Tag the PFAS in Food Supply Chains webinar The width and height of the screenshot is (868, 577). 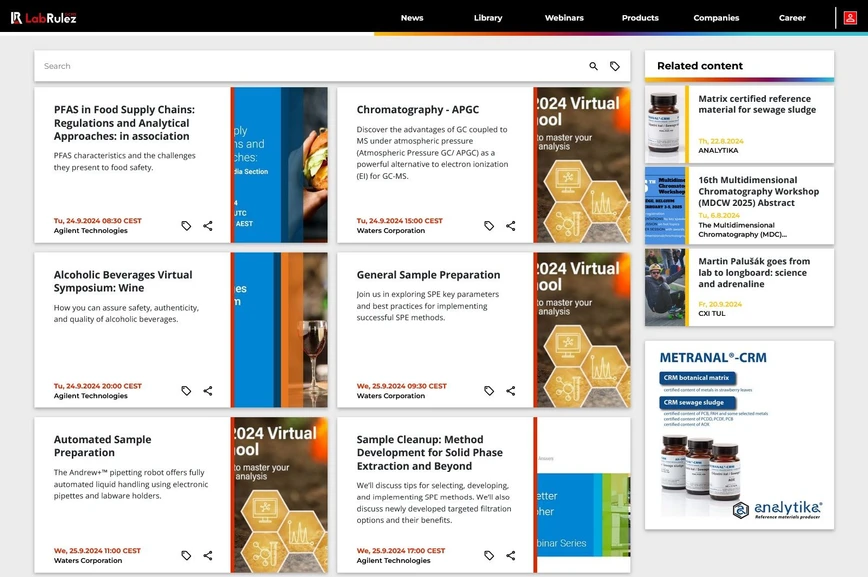(x=186, y=225)
